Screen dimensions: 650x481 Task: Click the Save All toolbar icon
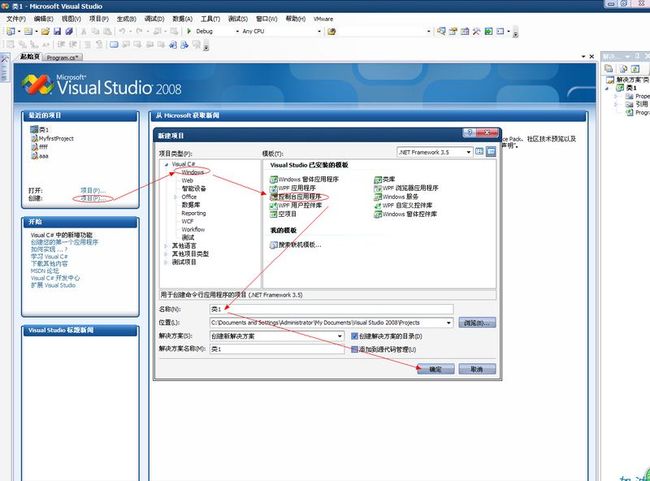click(x=69, y=32)
